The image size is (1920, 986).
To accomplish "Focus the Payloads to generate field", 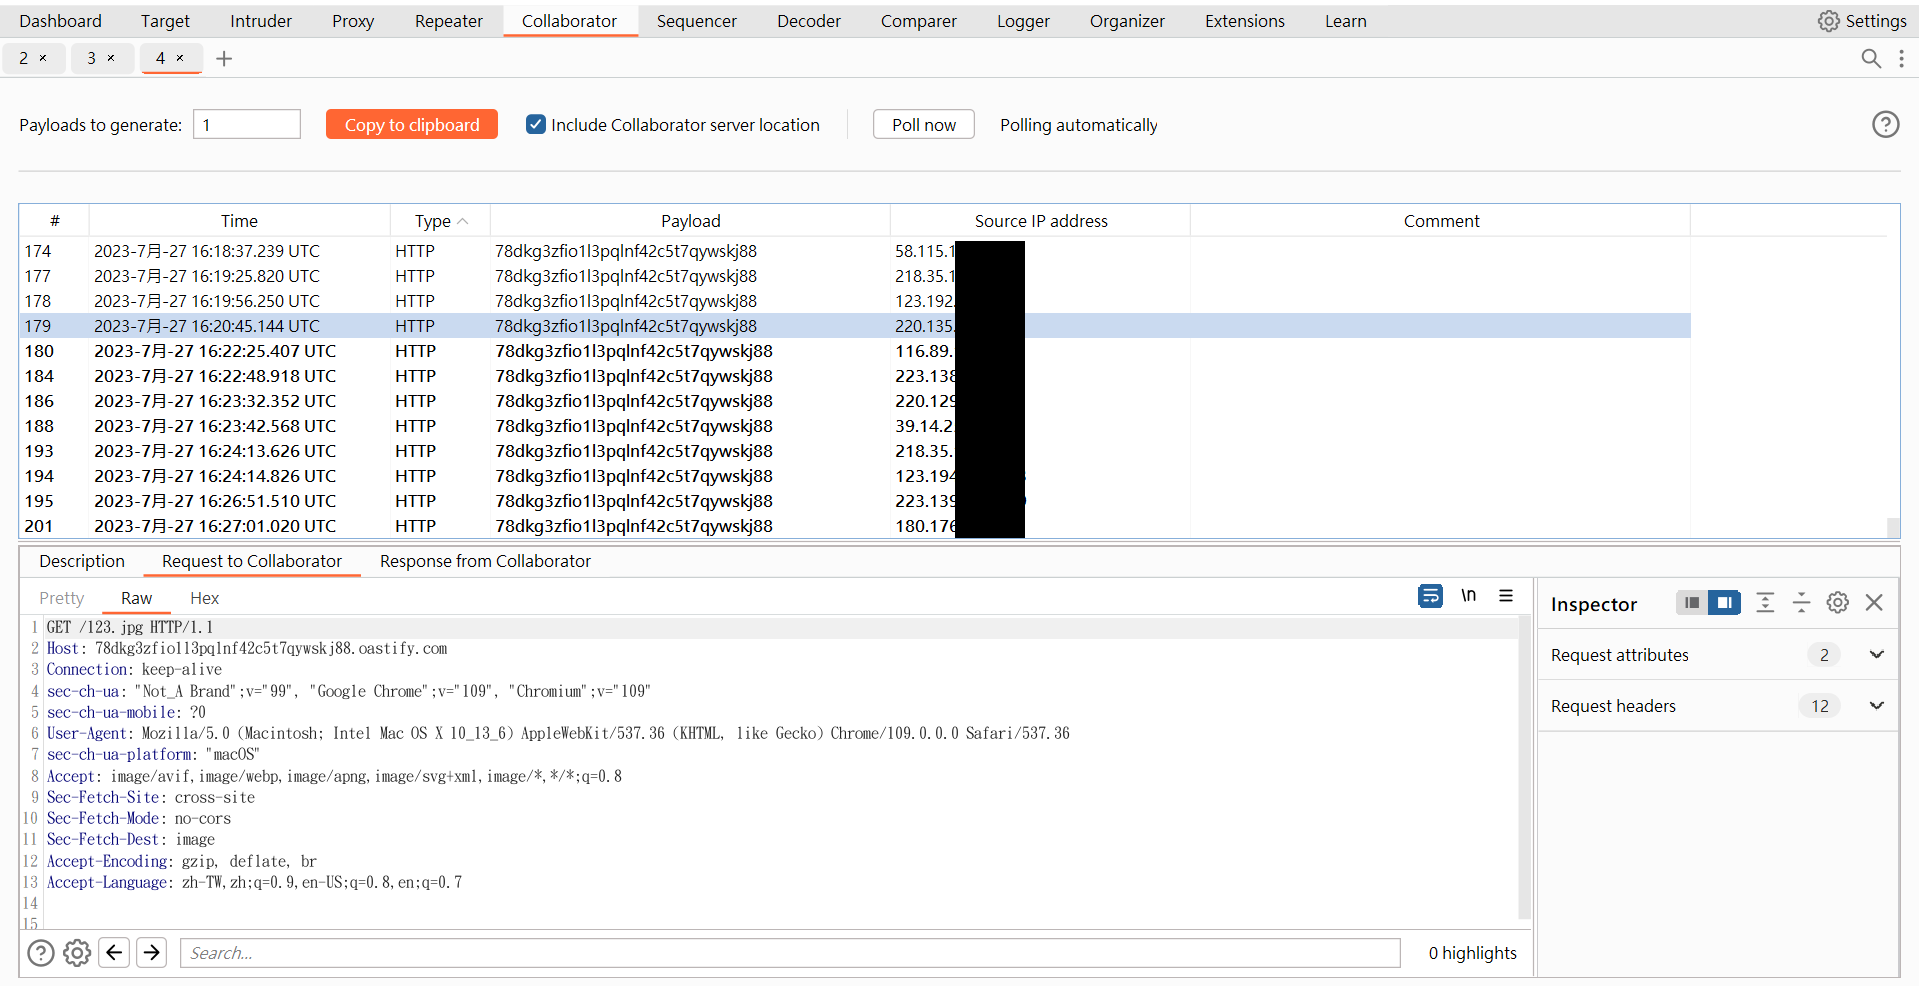I will point(247,124).
